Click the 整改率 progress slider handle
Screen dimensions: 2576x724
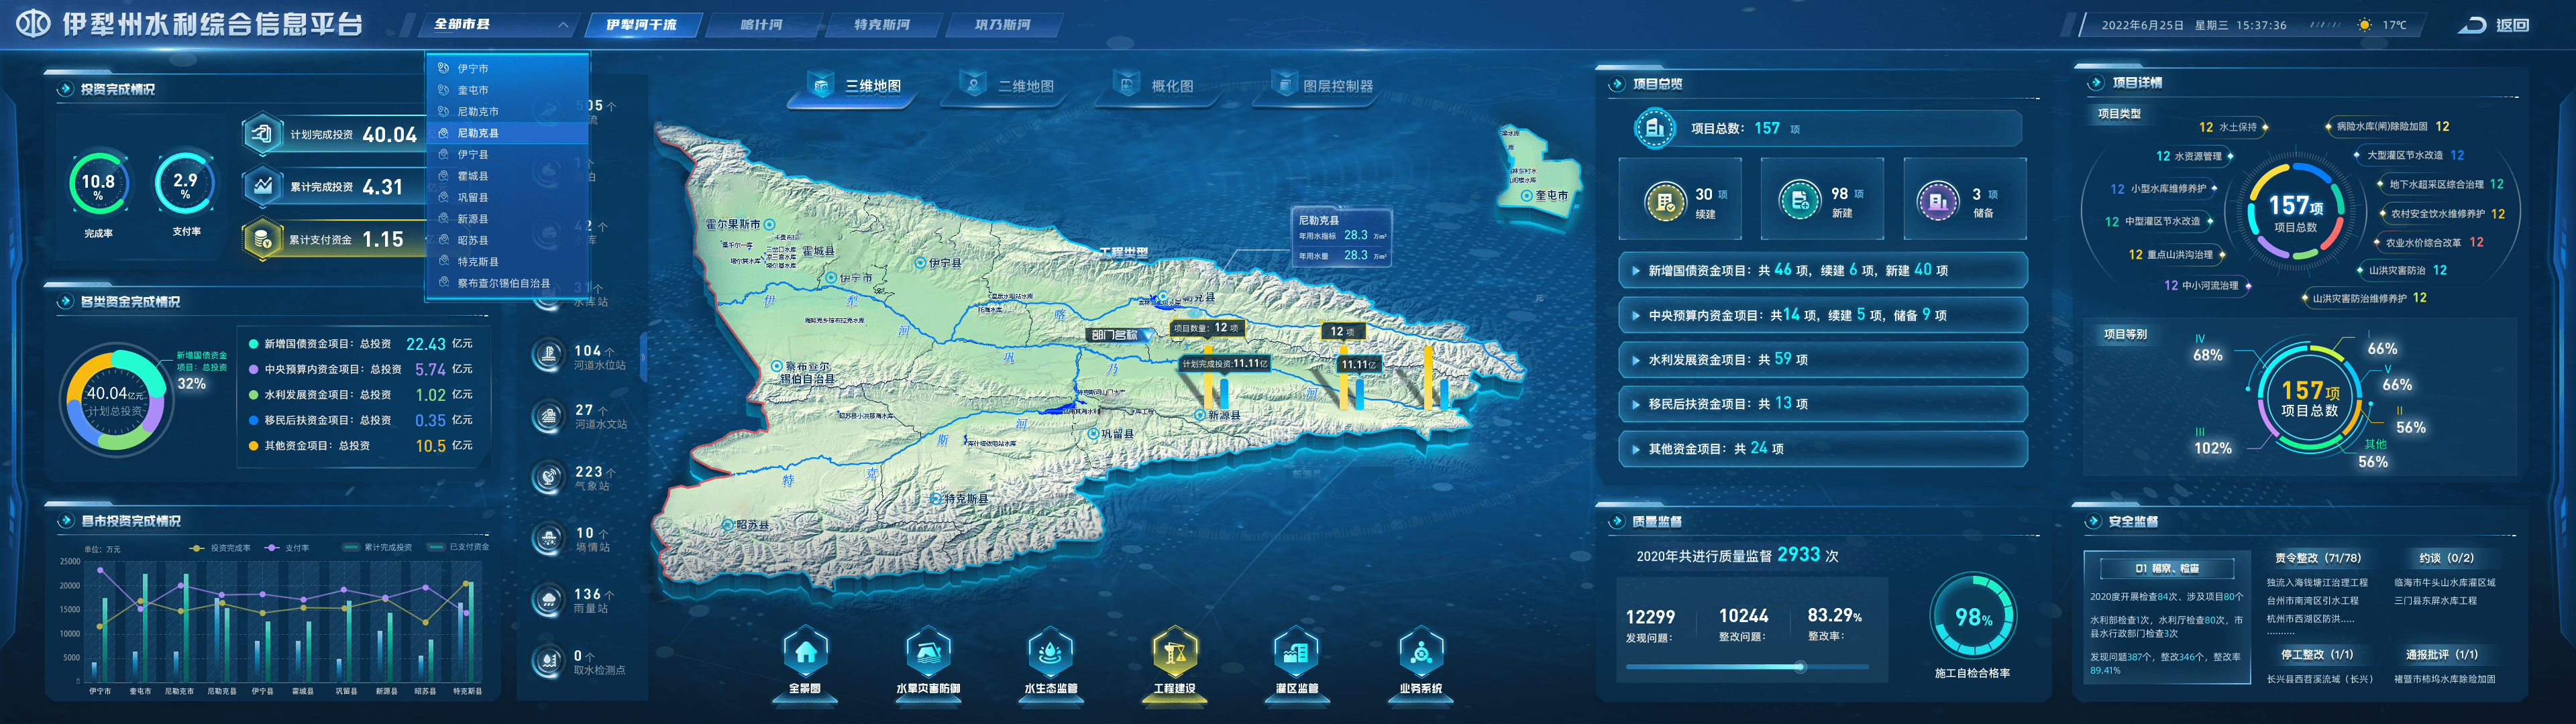pos(1800,666)
